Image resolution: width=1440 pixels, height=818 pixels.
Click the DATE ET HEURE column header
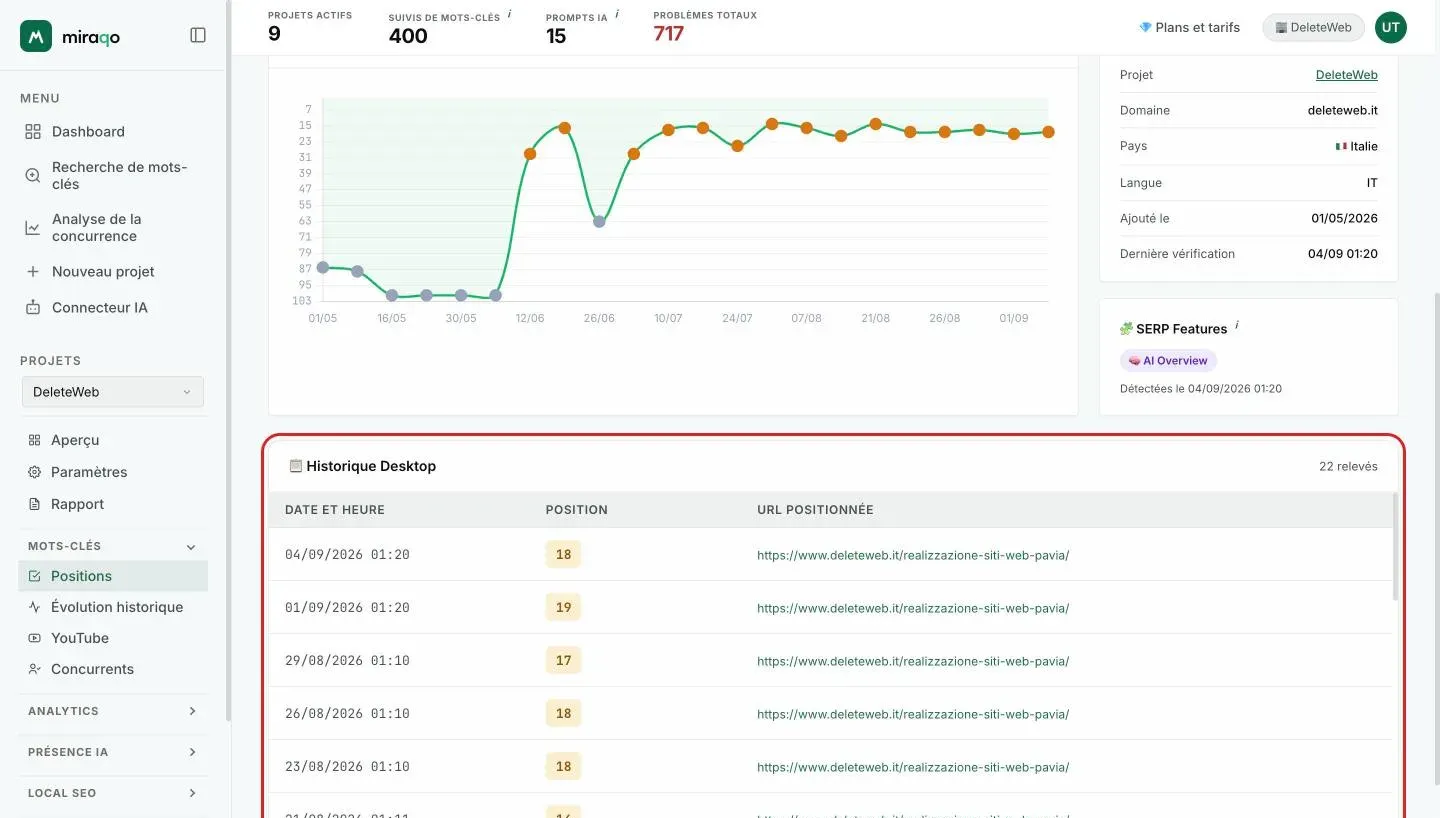tap(335, 510)
